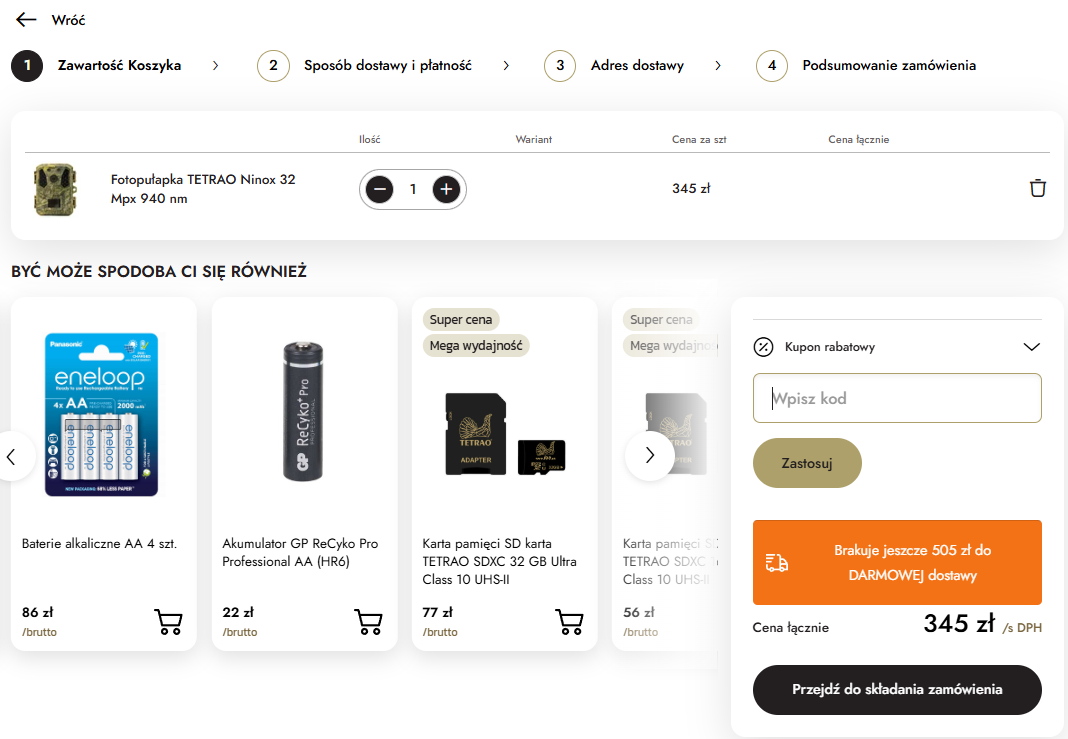Add Panasonic eneloop batteries to cart

pos(169,622)
